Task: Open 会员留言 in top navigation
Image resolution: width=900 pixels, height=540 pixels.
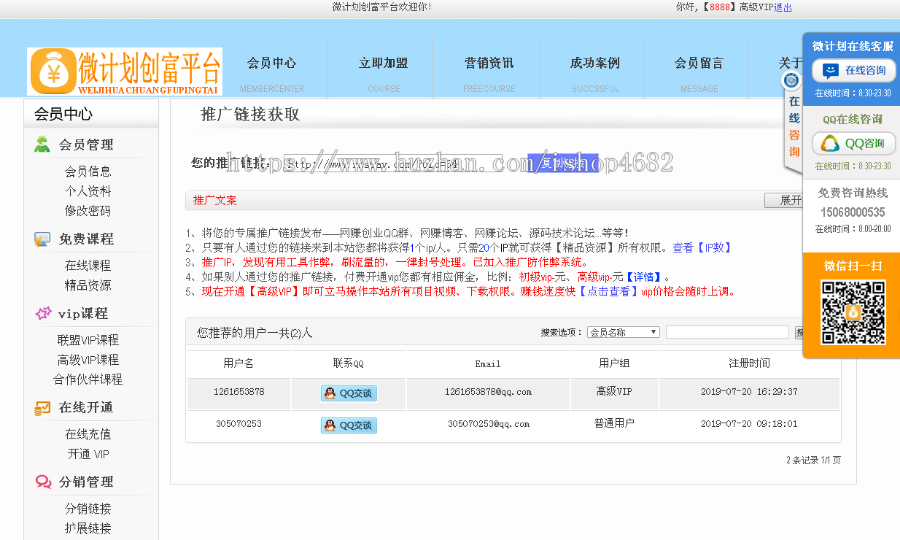Action: [699, 63]
